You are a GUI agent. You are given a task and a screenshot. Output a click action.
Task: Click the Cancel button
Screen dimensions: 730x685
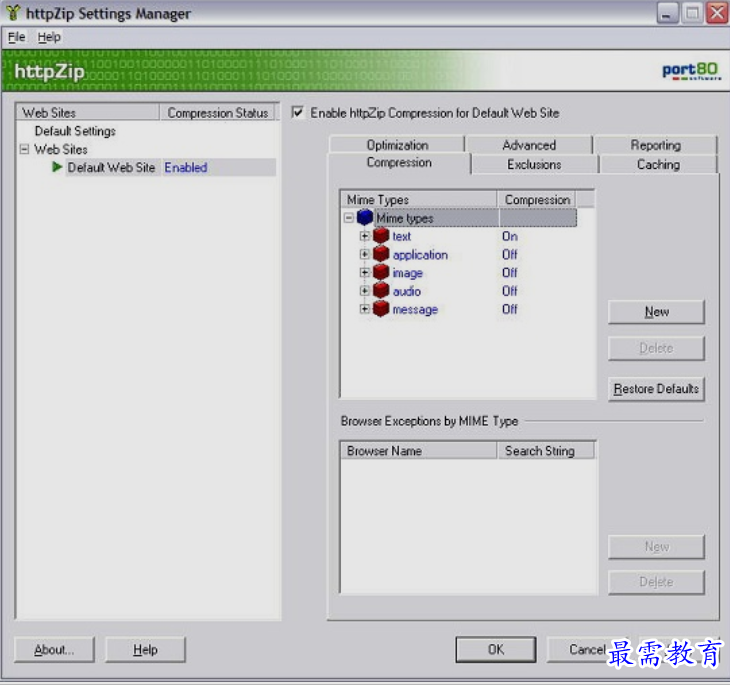[x=587, y=649]
